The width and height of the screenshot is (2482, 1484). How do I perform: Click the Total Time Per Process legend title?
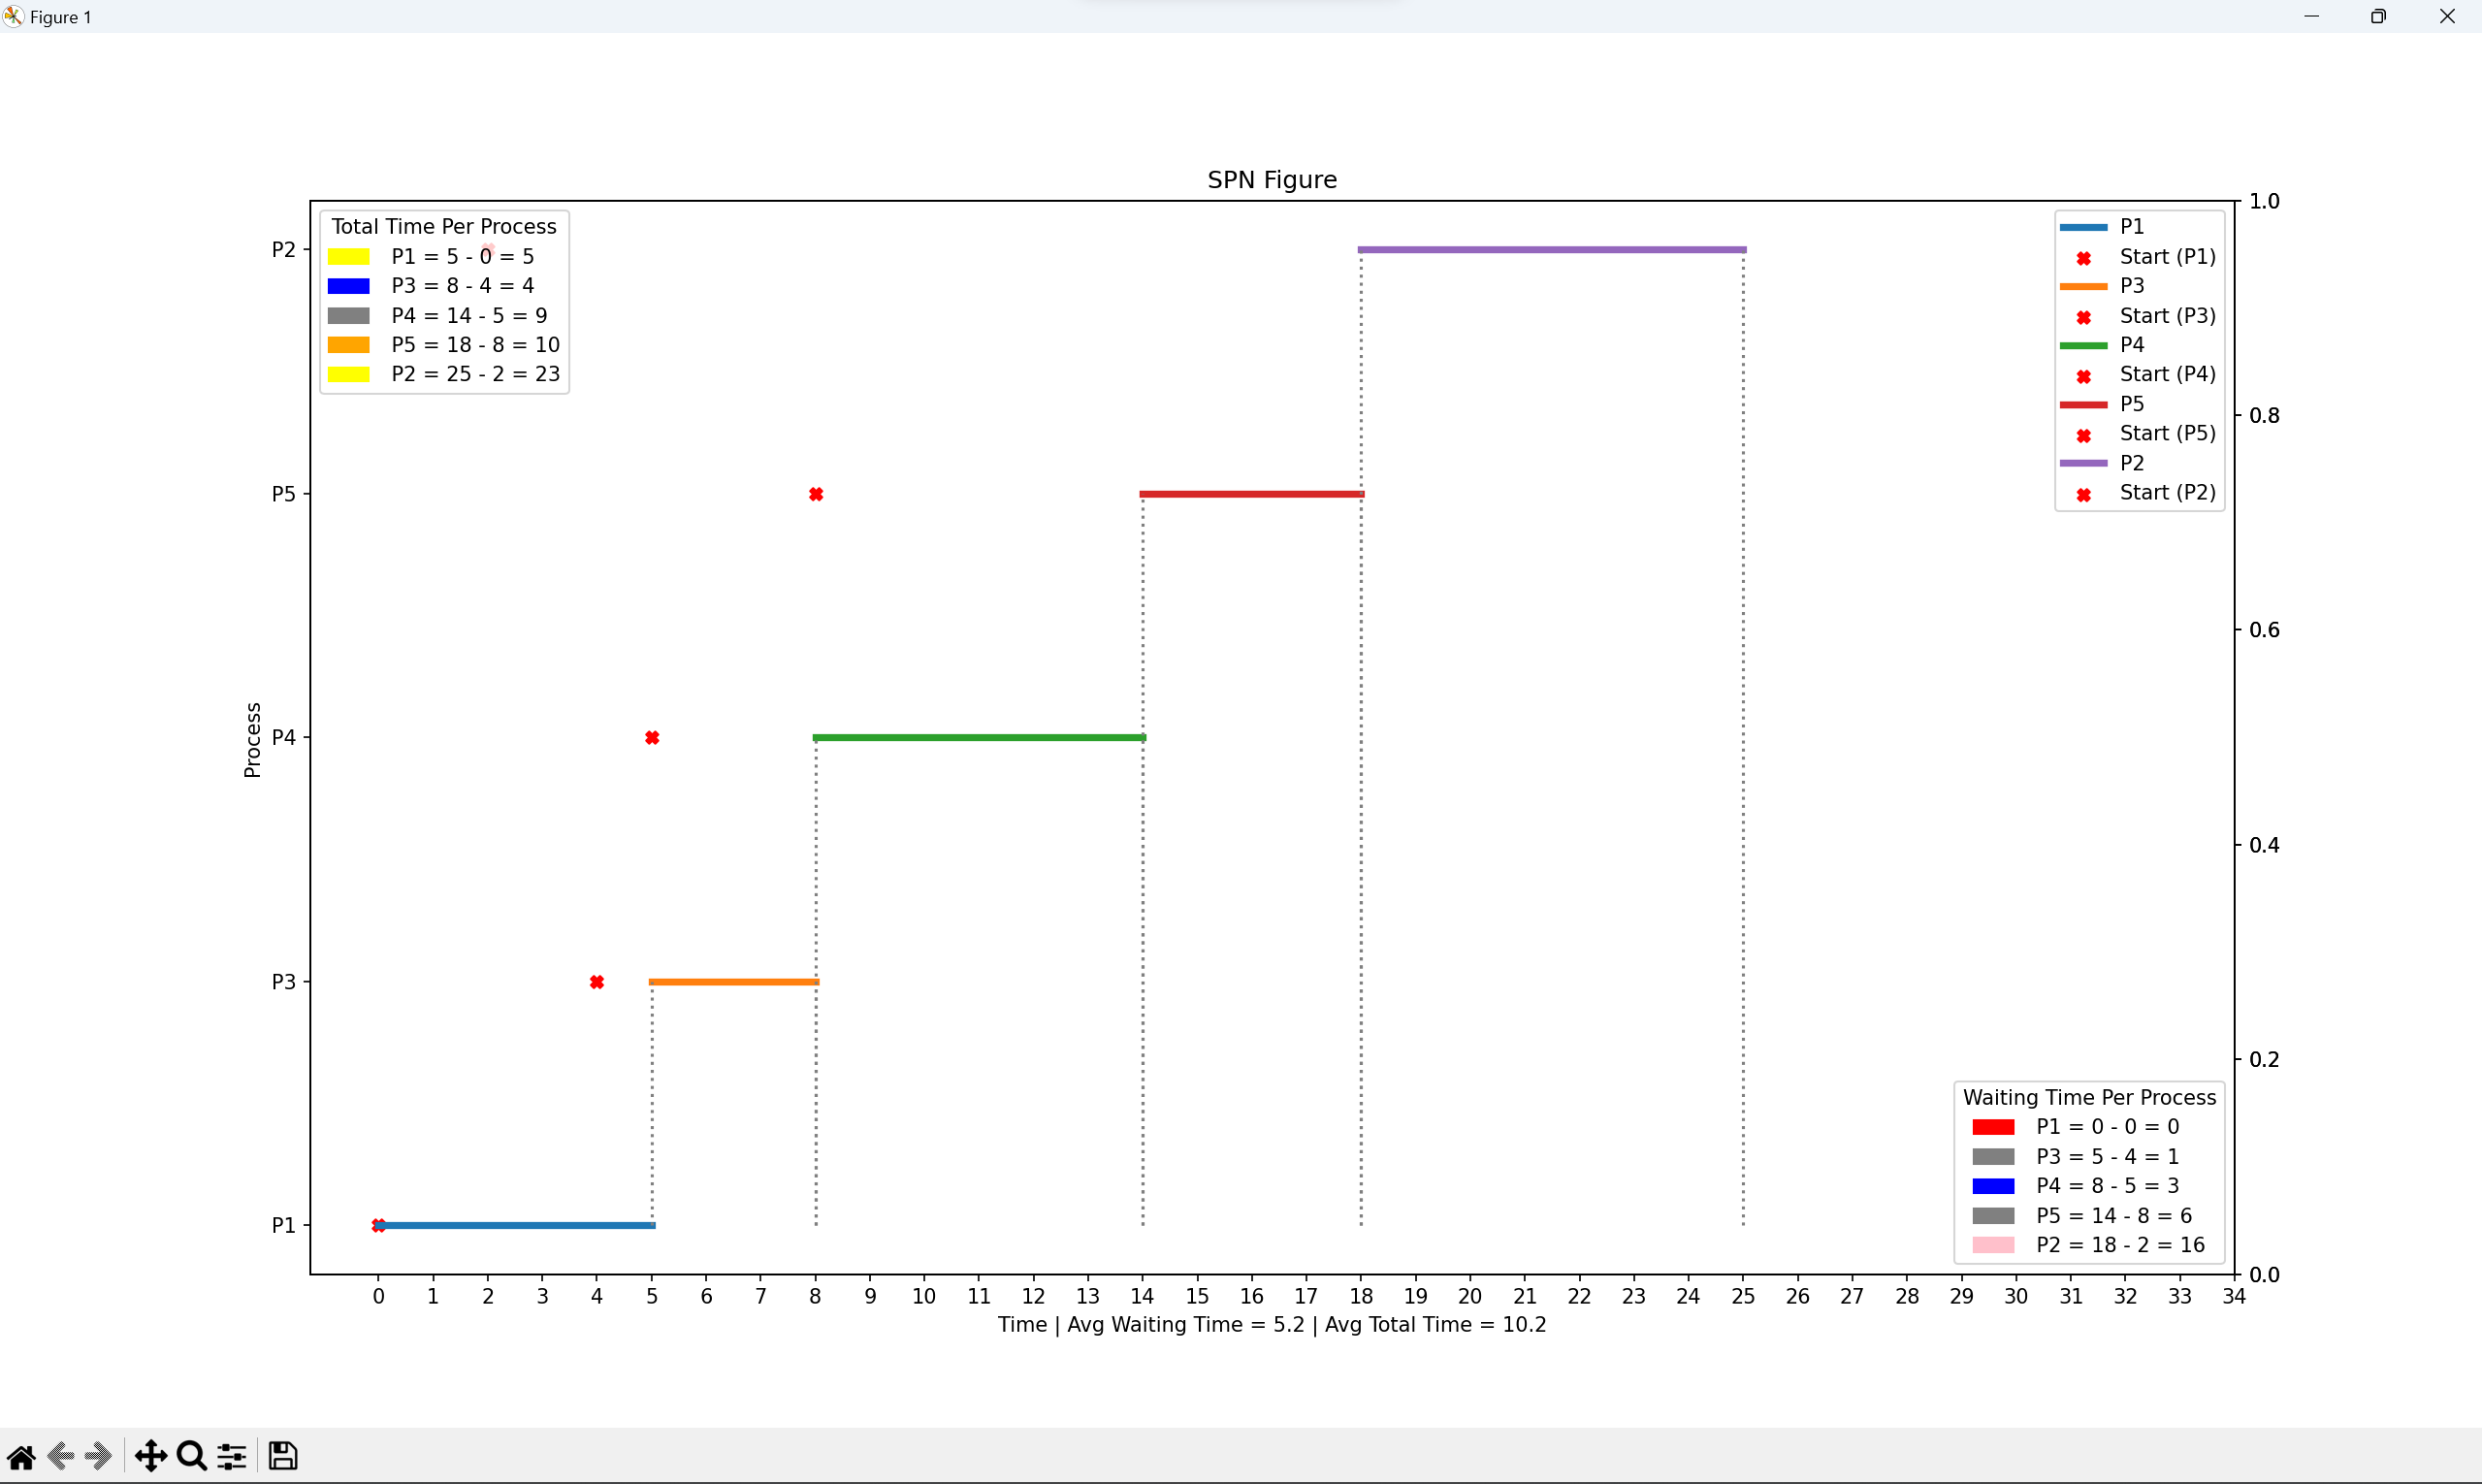pyautogui.click(x=444, y=226)
